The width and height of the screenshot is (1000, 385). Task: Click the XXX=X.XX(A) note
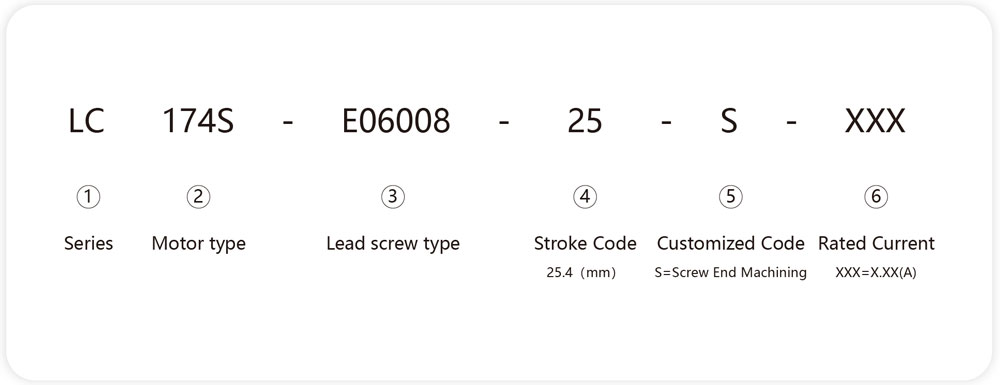point(876,273)
